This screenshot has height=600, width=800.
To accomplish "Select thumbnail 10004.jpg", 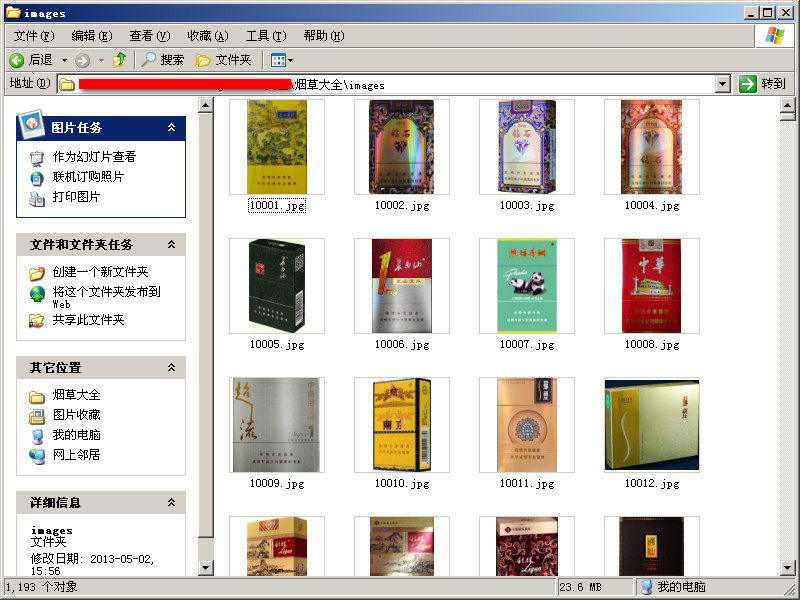I will 652,147.
